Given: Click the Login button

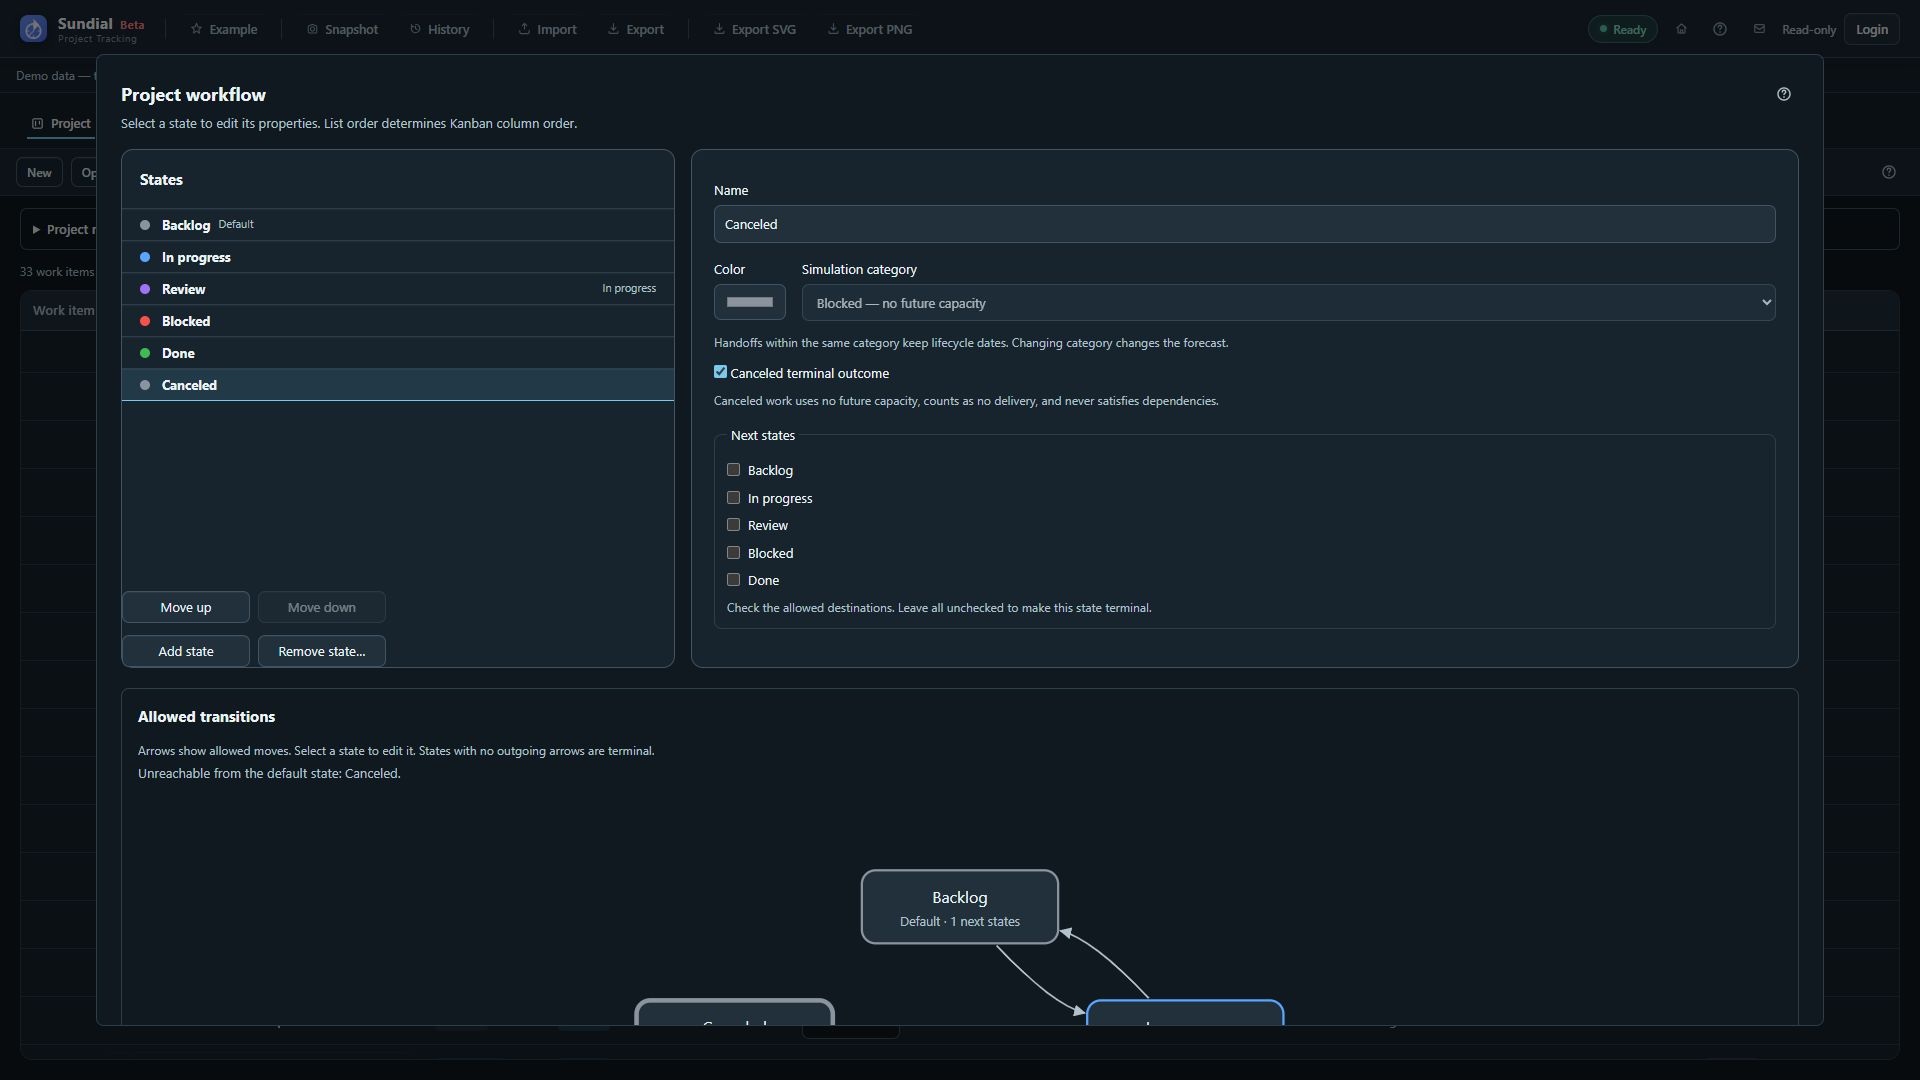Looking at the screenshot, I should coord(1871,29).
